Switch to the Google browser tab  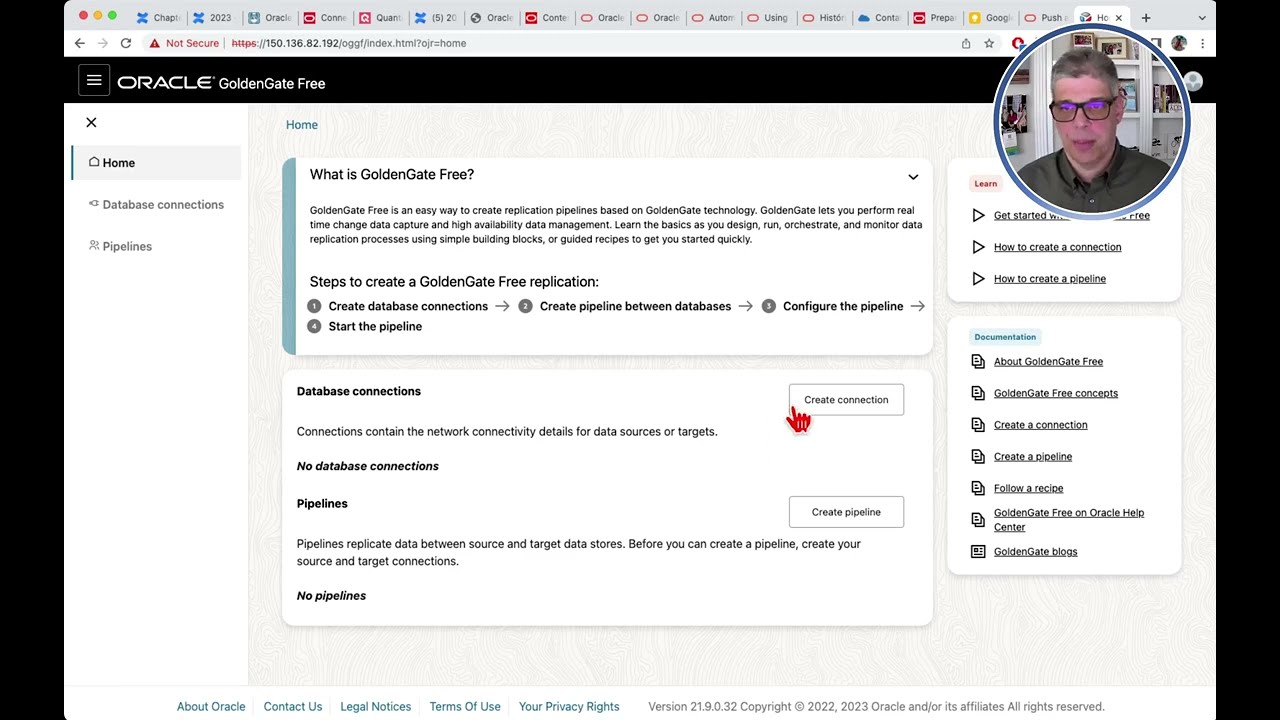[990, 17]
